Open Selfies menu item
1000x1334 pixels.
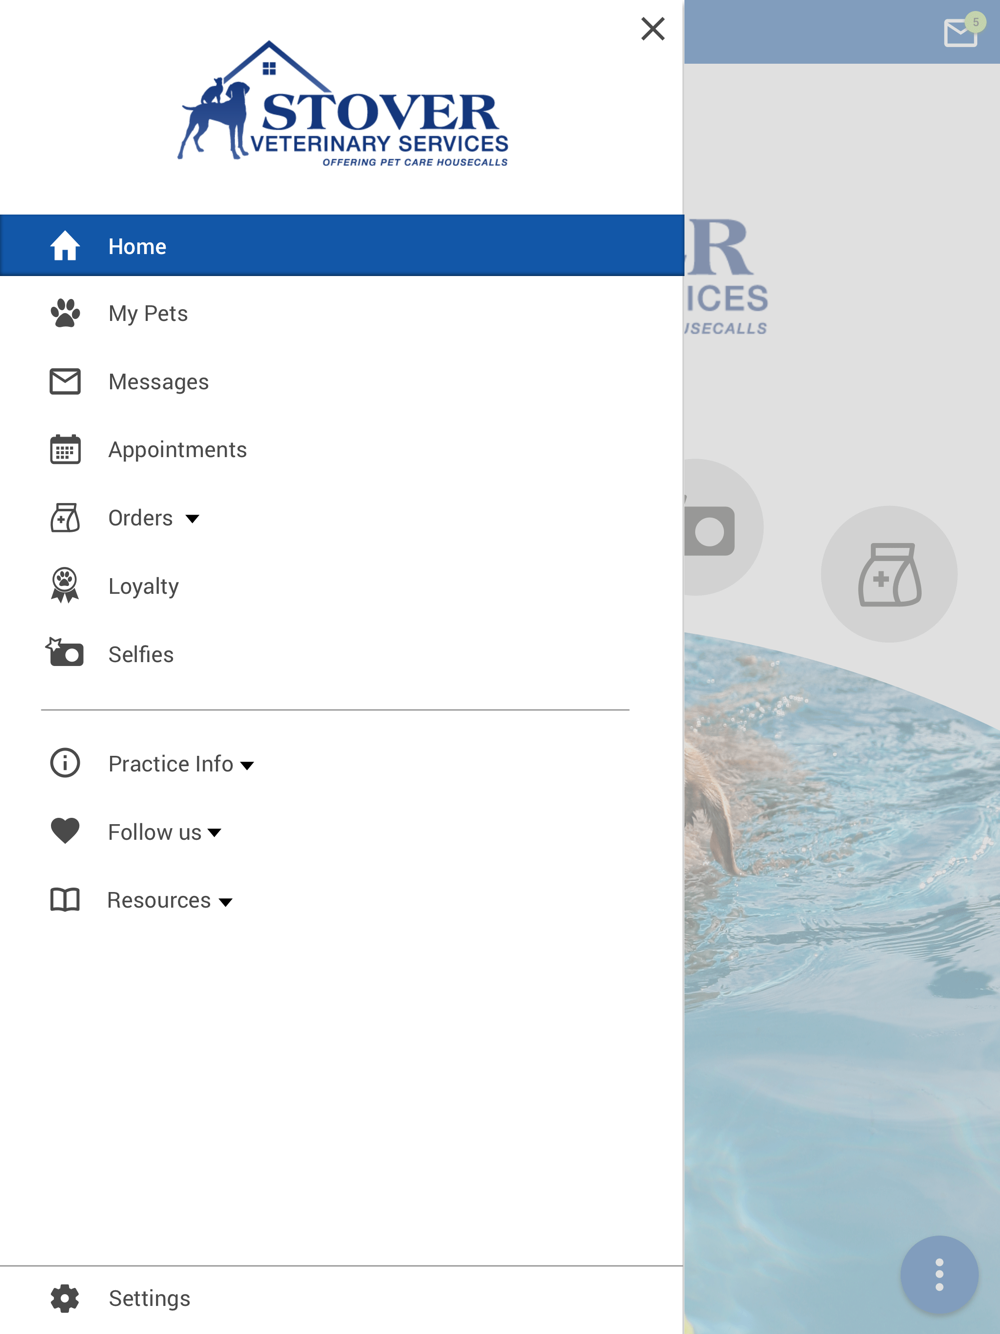pos(141,654)
